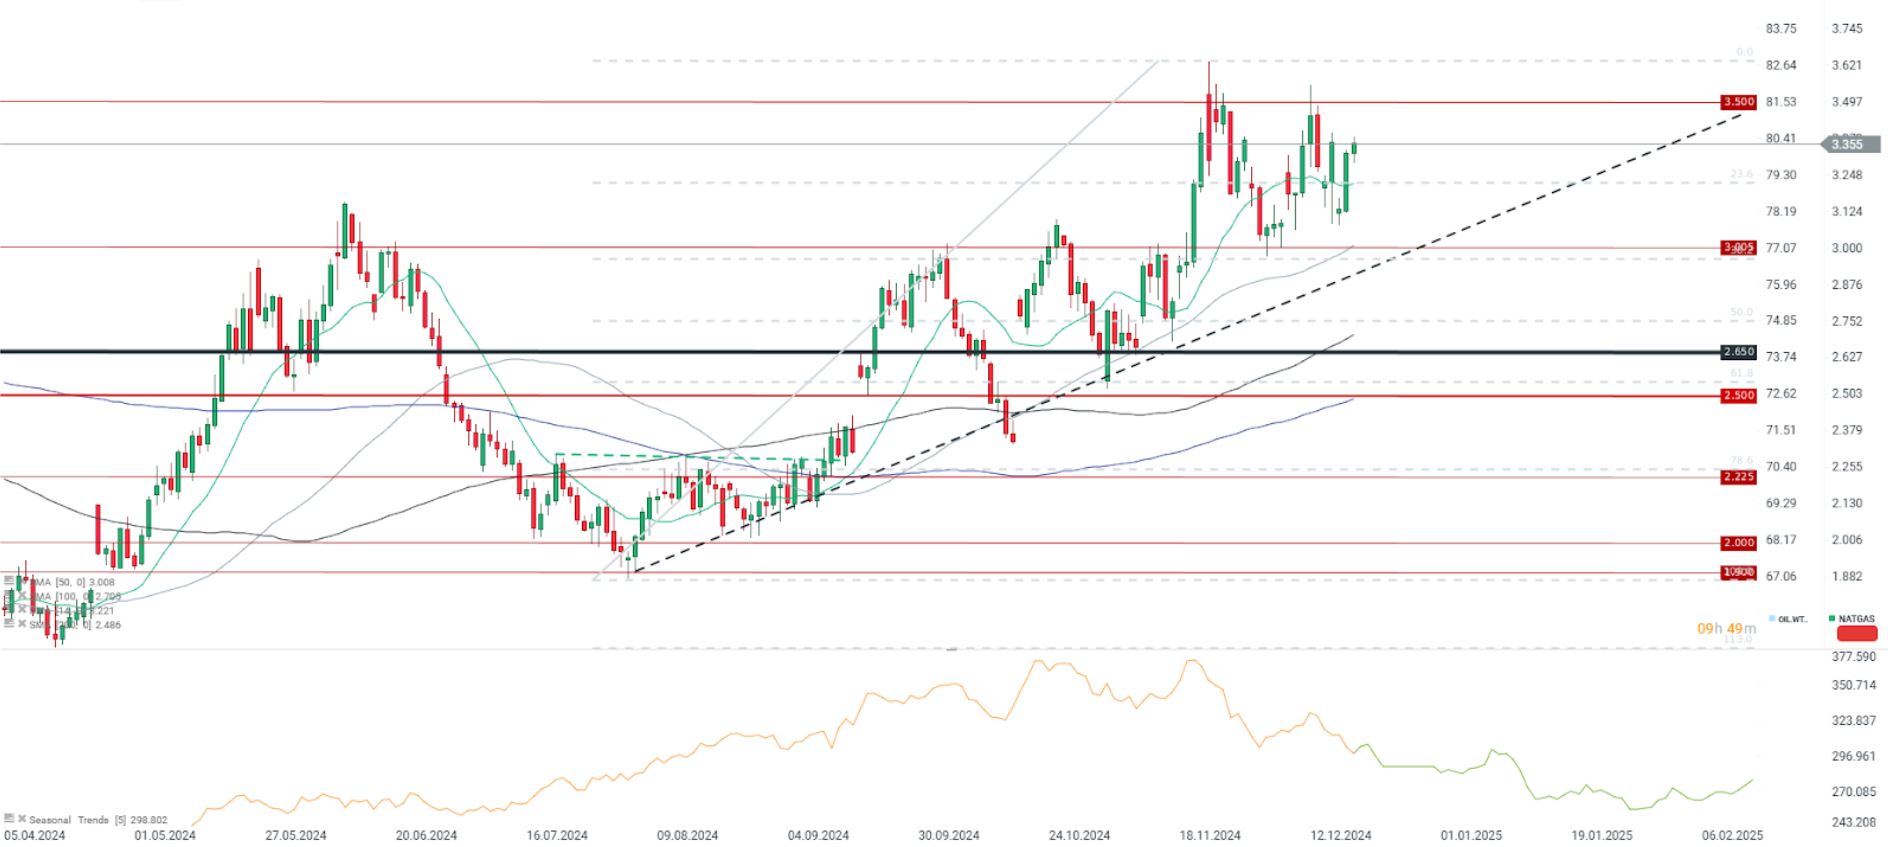Click the 19.01.2025 date on time axis
The image size is (1888, 847).
[x=1602, y=835]
